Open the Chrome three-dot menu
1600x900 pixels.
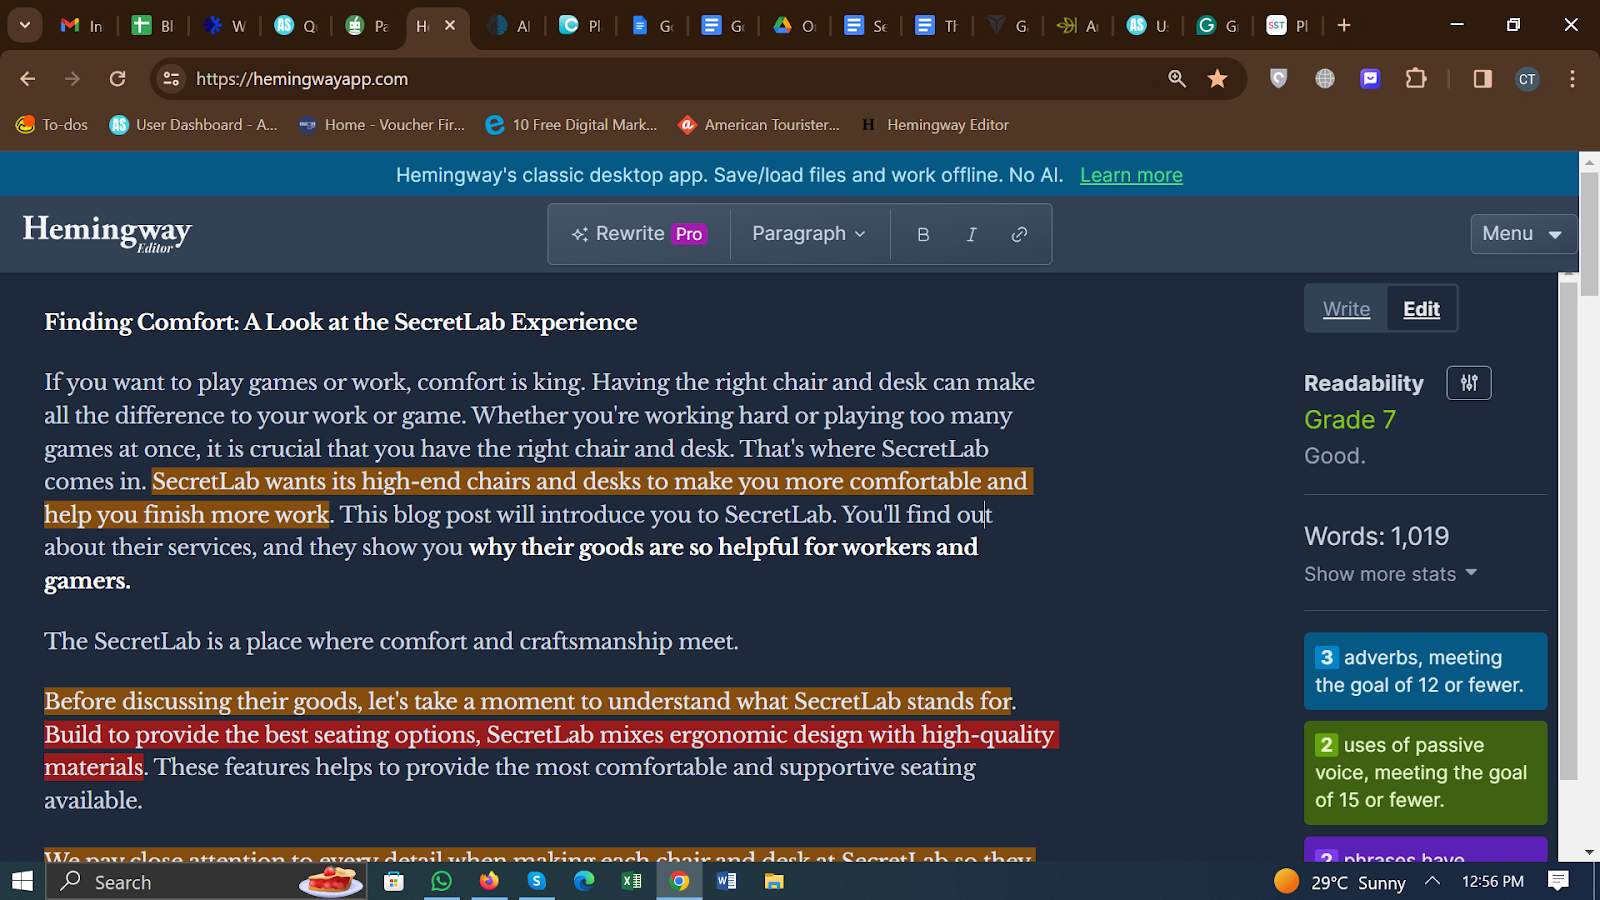tap(1572, 79)
